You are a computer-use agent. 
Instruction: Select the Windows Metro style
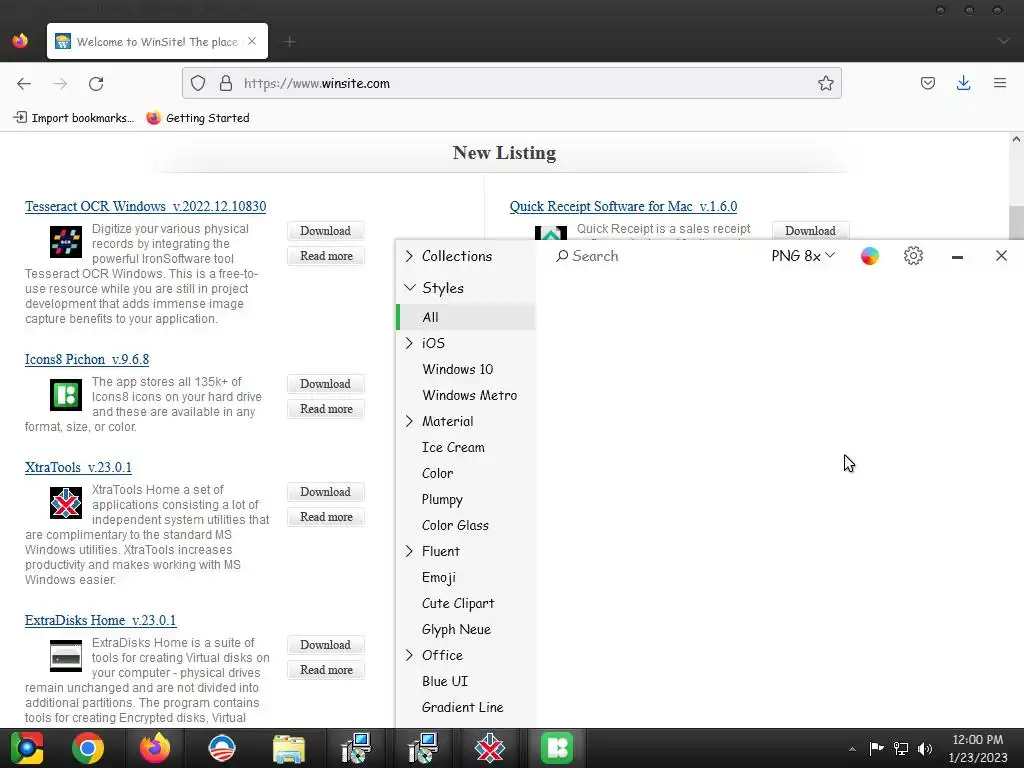(x=466, y=395)
